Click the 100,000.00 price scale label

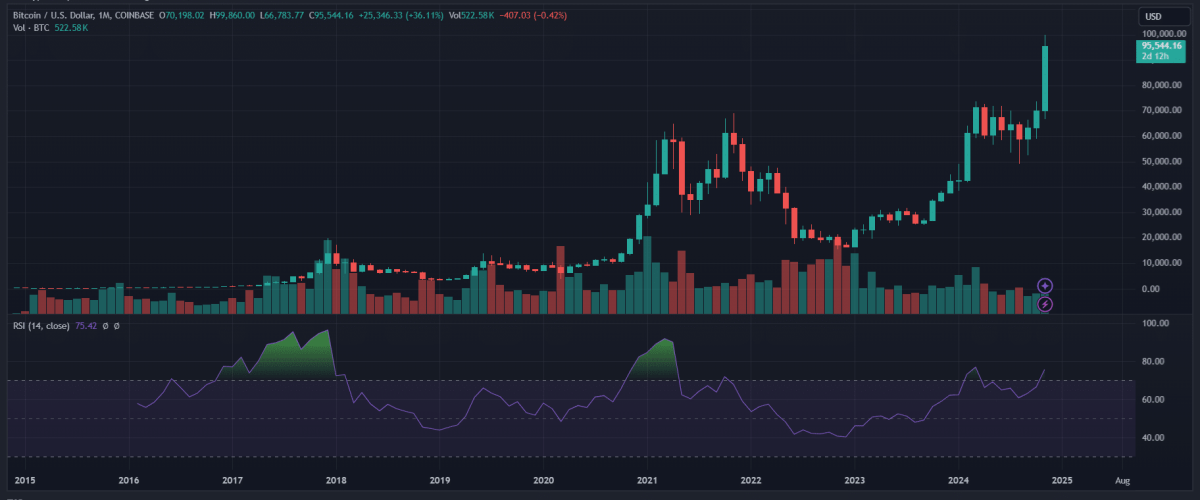(x=1162, y=34)
